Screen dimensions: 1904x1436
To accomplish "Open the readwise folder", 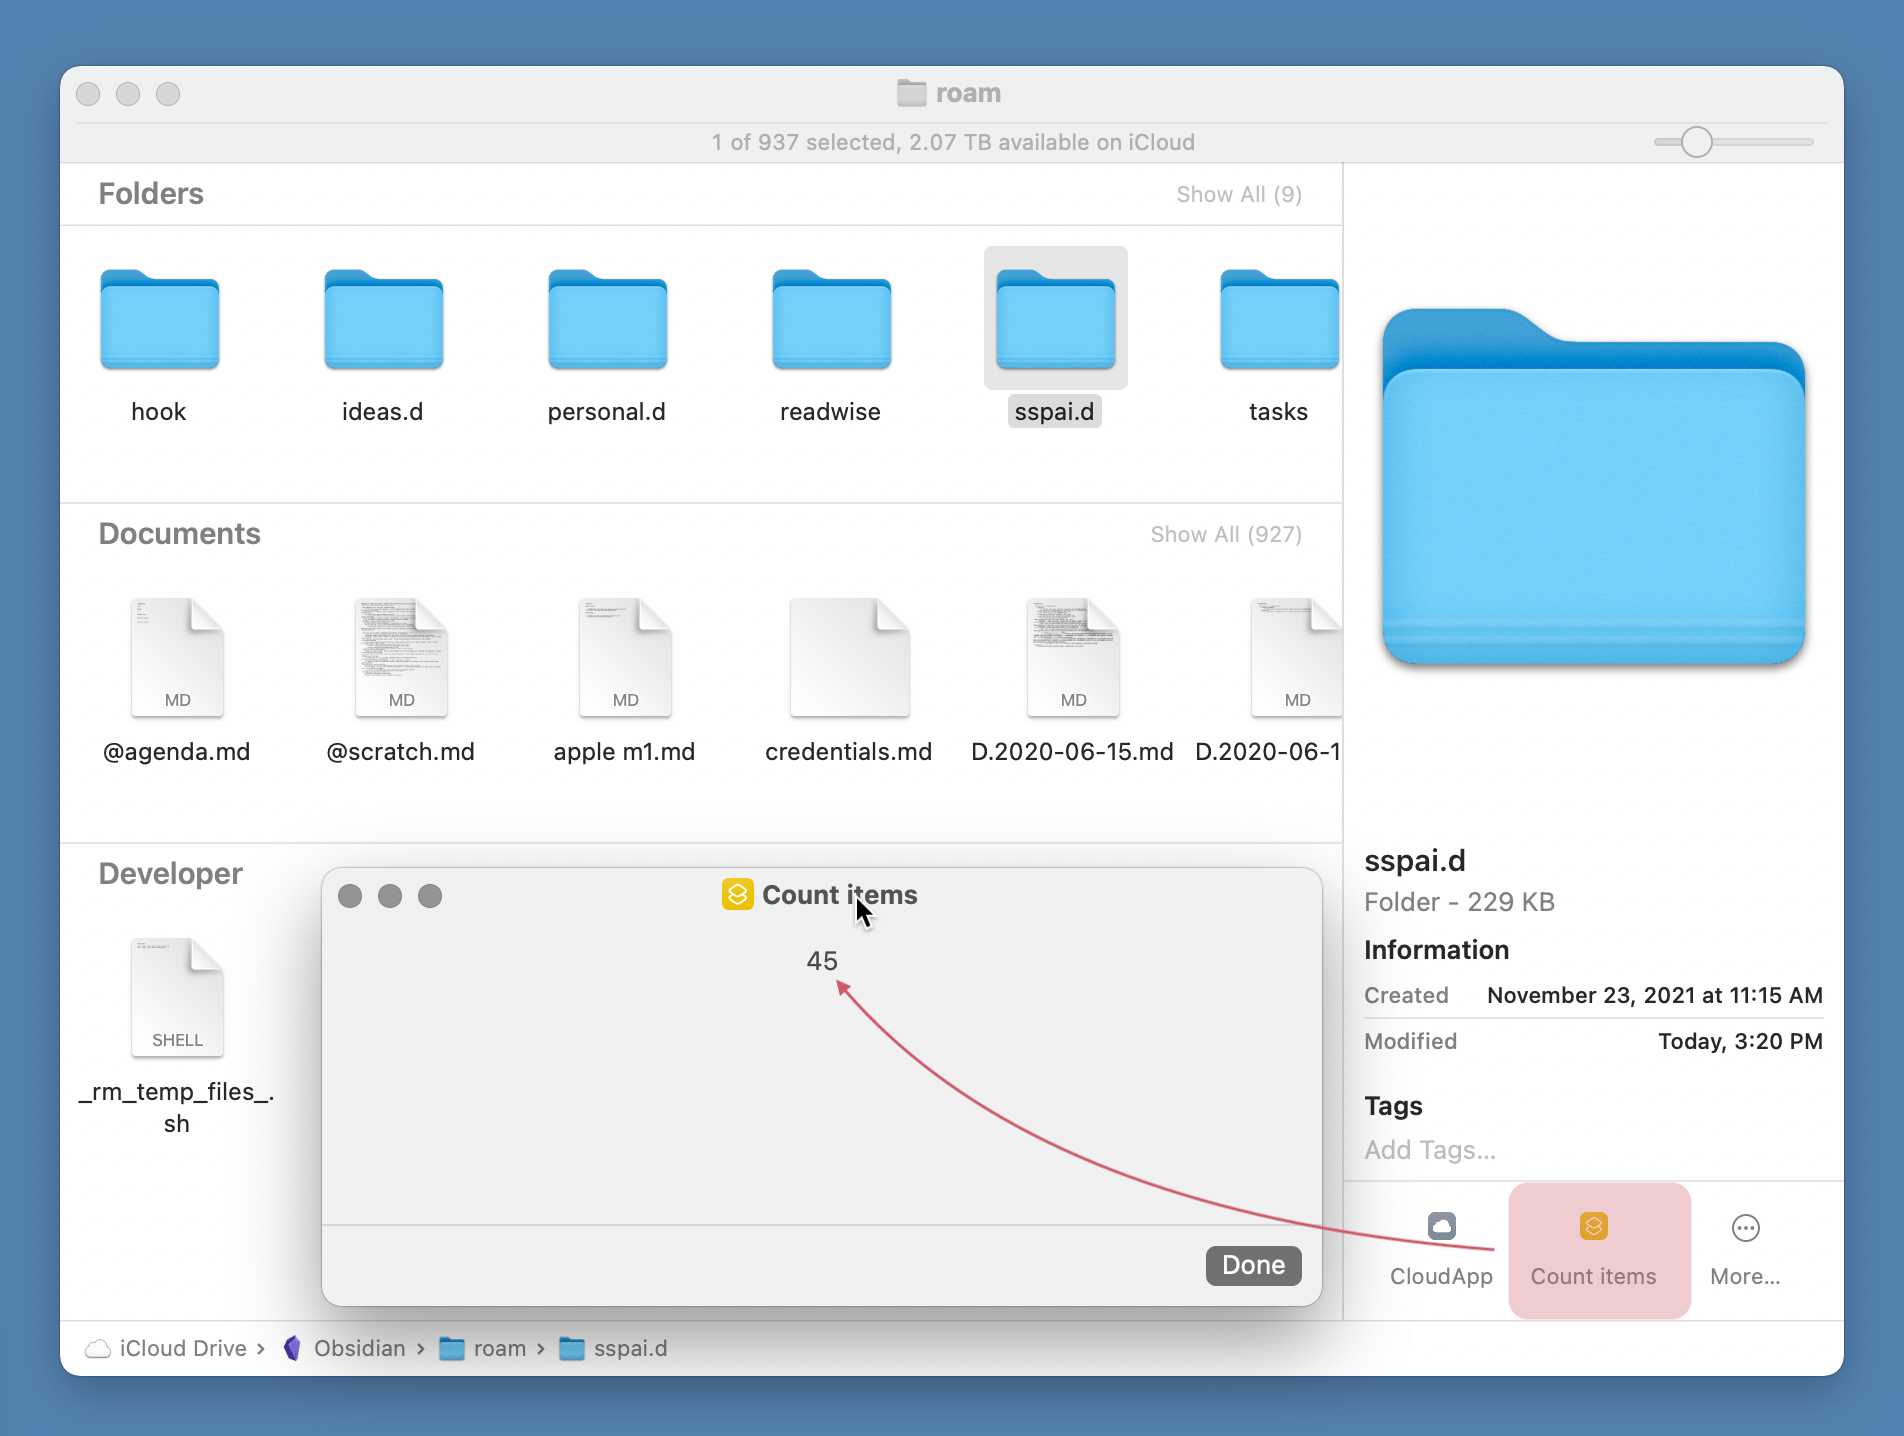I will pyautogui.click(x=831, y=320).
